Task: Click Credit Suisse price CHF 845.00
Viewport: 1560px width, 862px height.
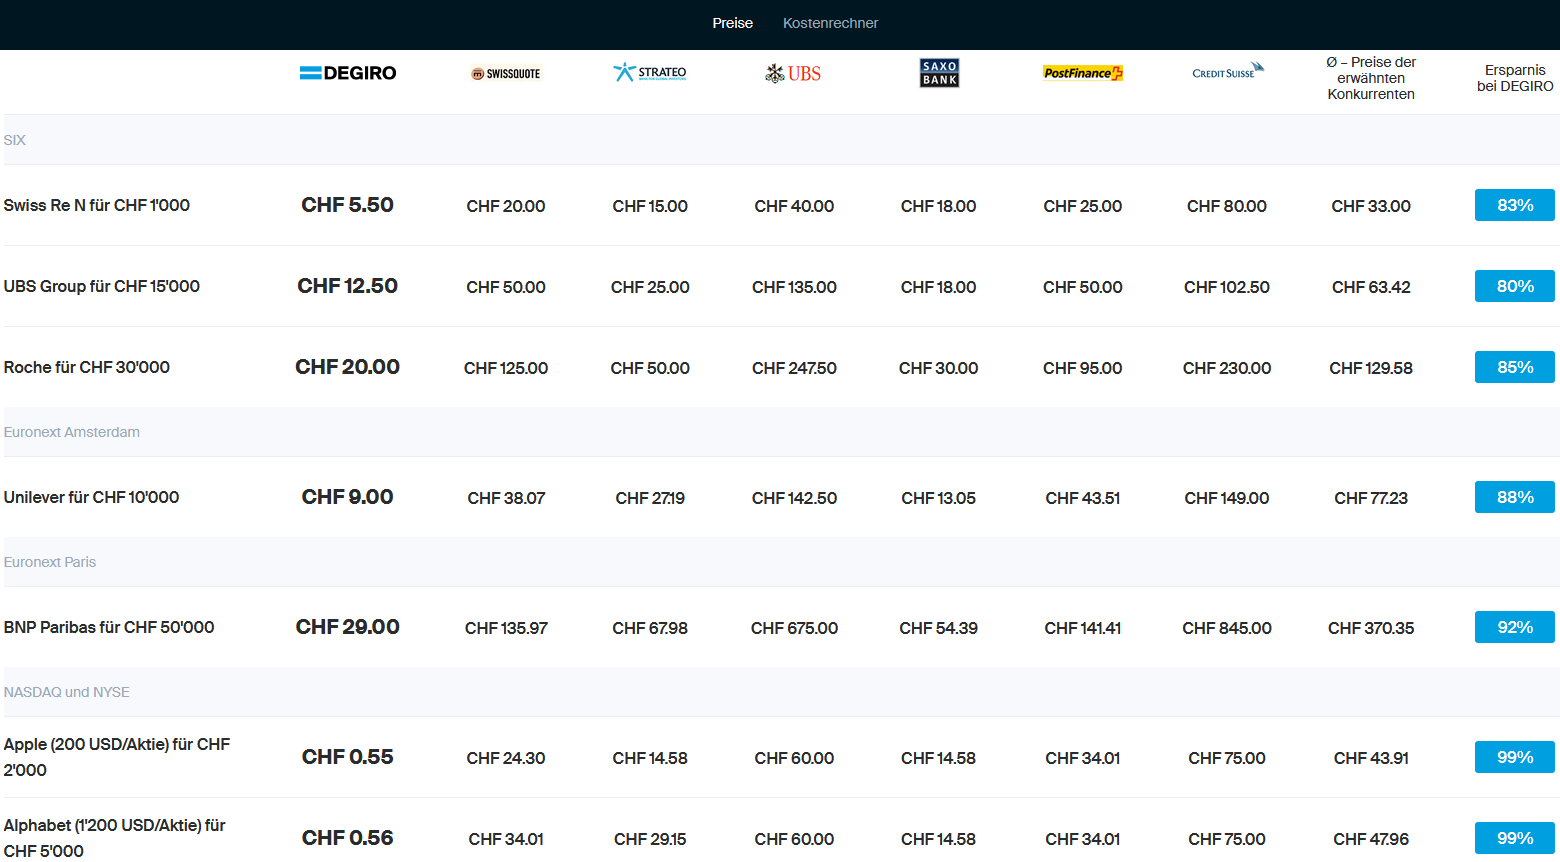Action: pyautogui.click(x=1227, y=628)
